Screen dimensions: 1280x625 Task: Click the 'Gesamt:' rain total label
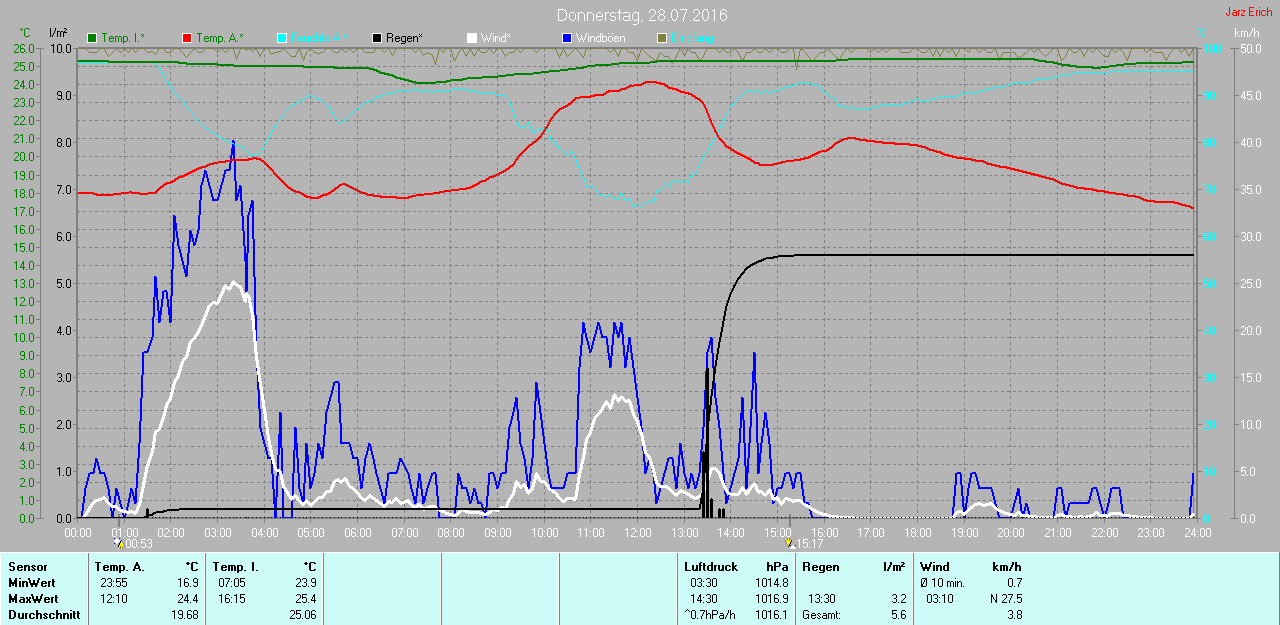(x=821, y=615)
